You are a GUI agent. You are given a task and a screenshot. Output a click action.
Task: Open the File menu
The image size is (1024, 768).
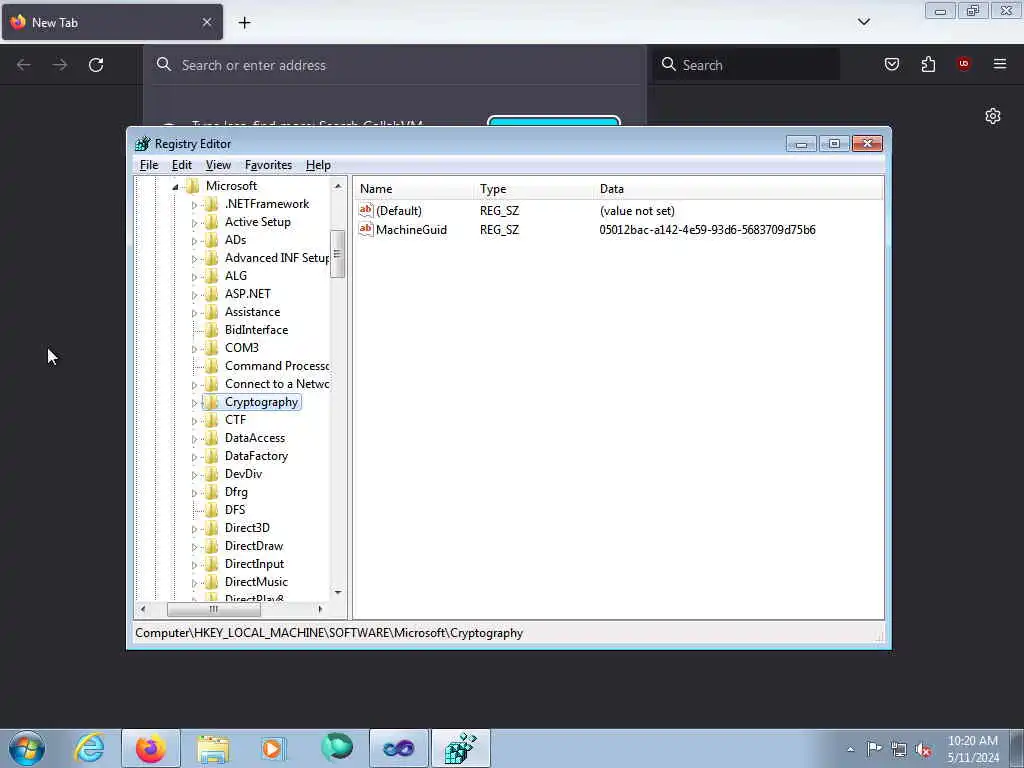pos(149,165)
